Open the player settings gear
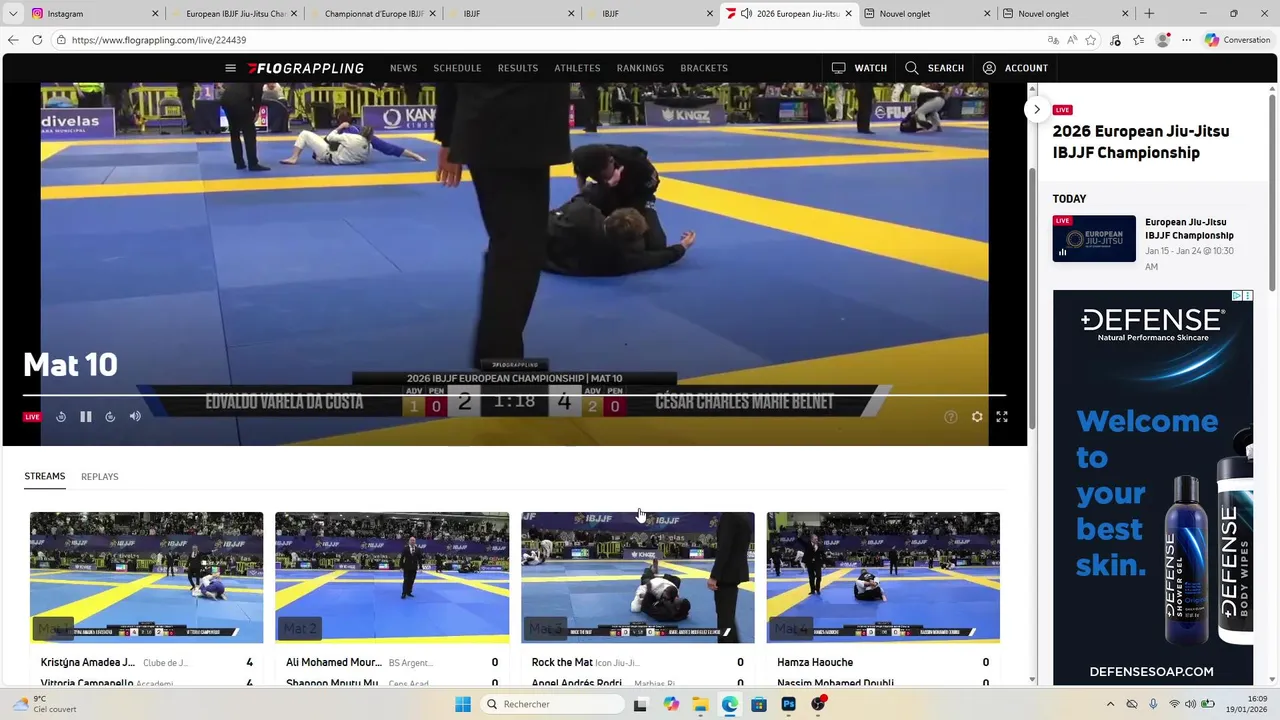 (x=977, y=417)
